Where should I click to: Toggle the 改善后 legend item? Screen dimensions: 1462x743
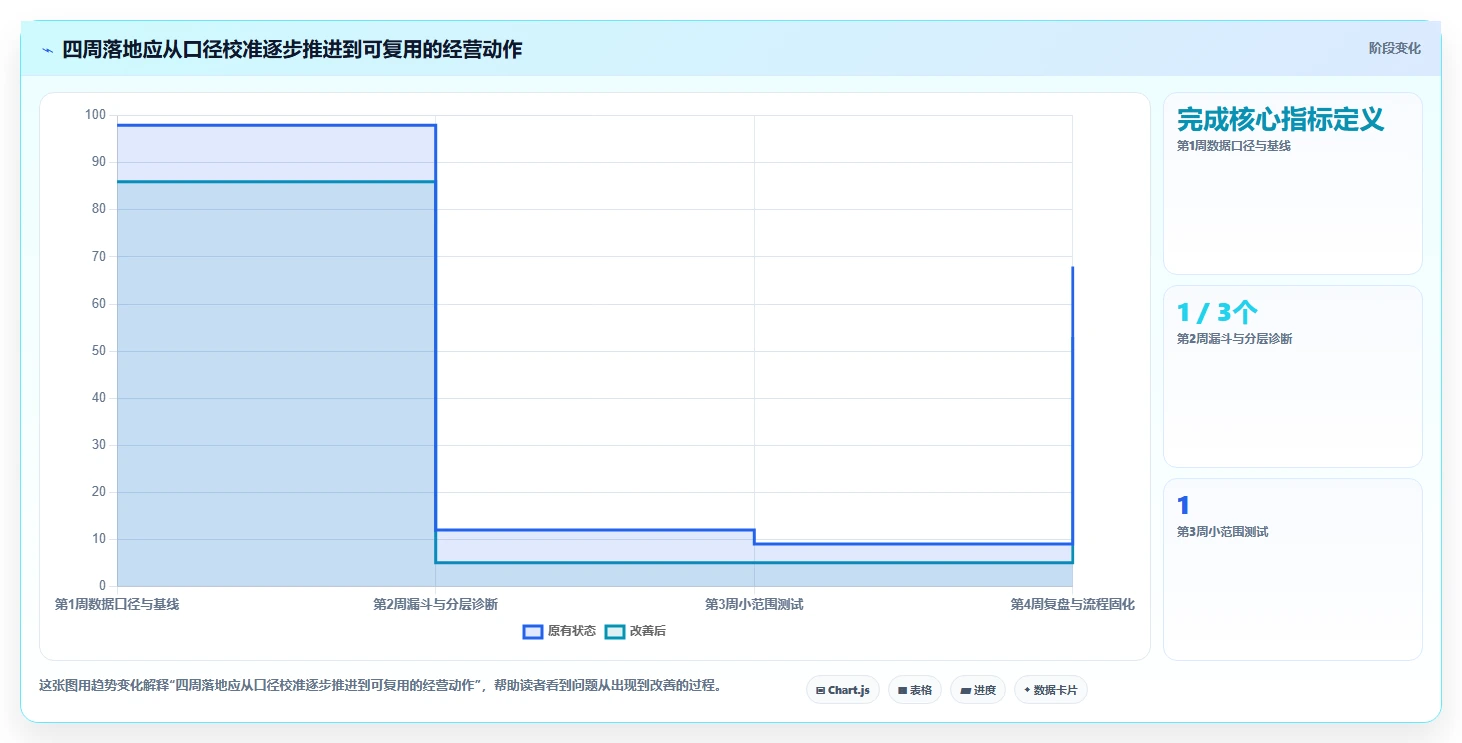coord(636,631)
